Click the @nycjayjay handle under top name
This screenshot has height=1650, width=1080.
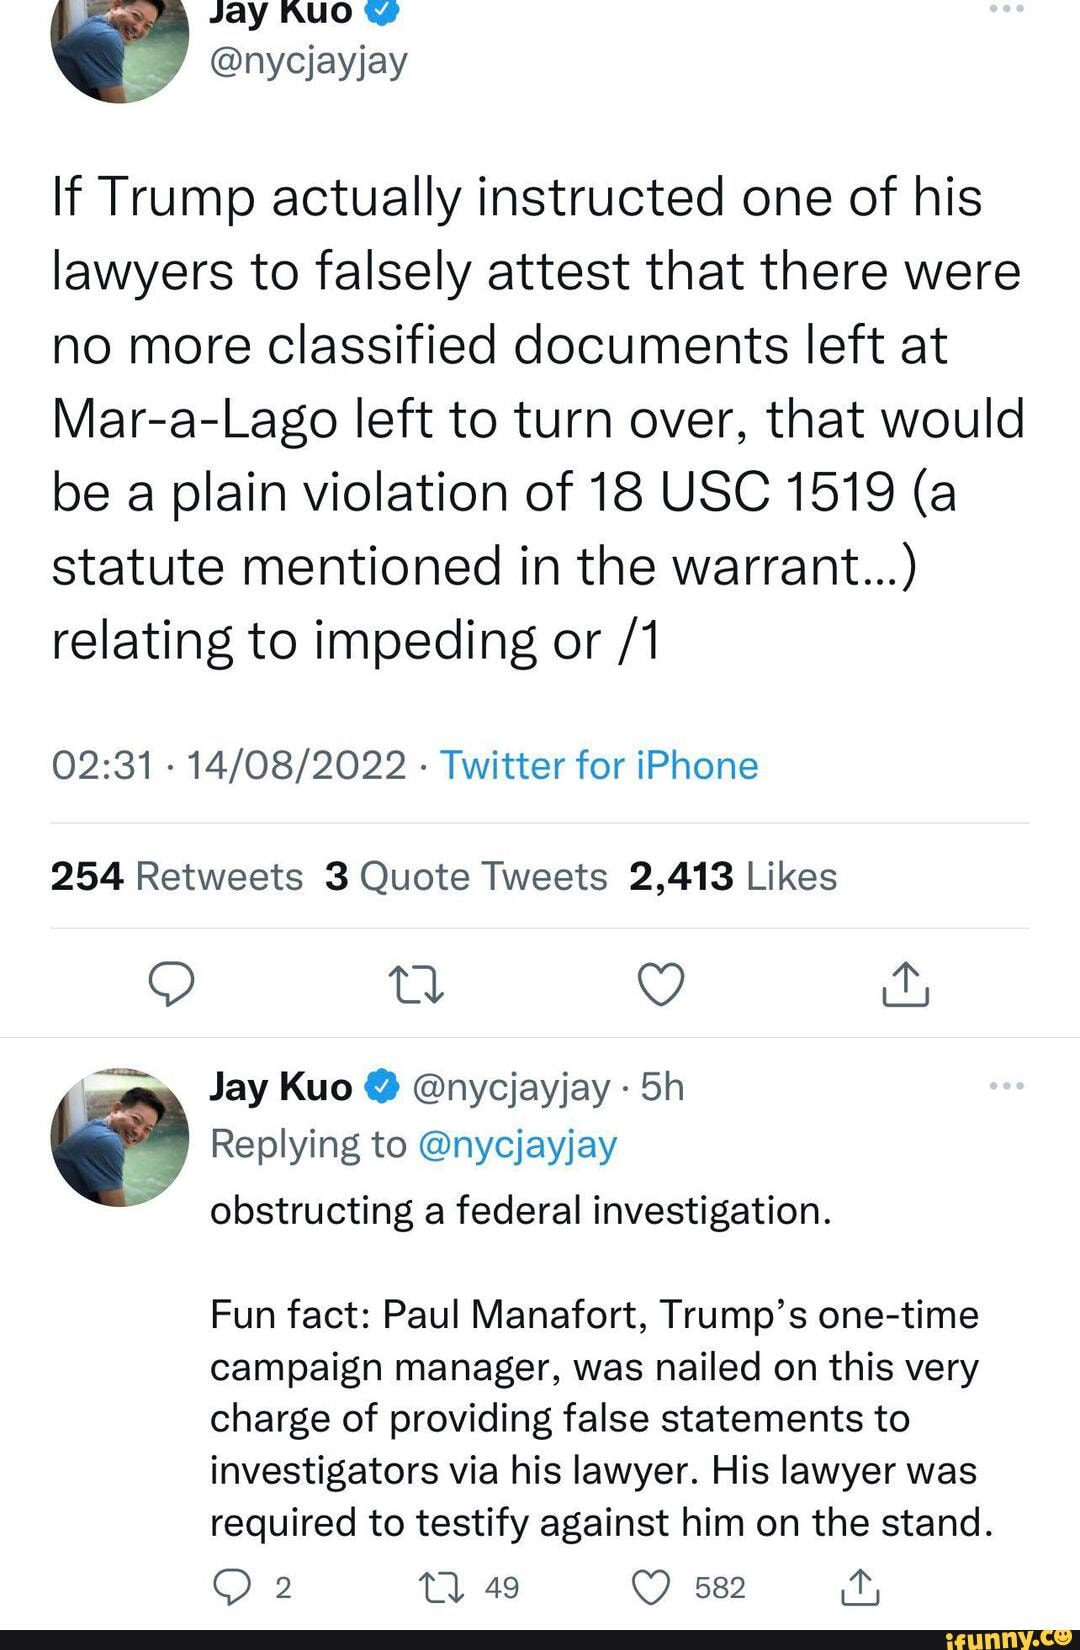308,62
